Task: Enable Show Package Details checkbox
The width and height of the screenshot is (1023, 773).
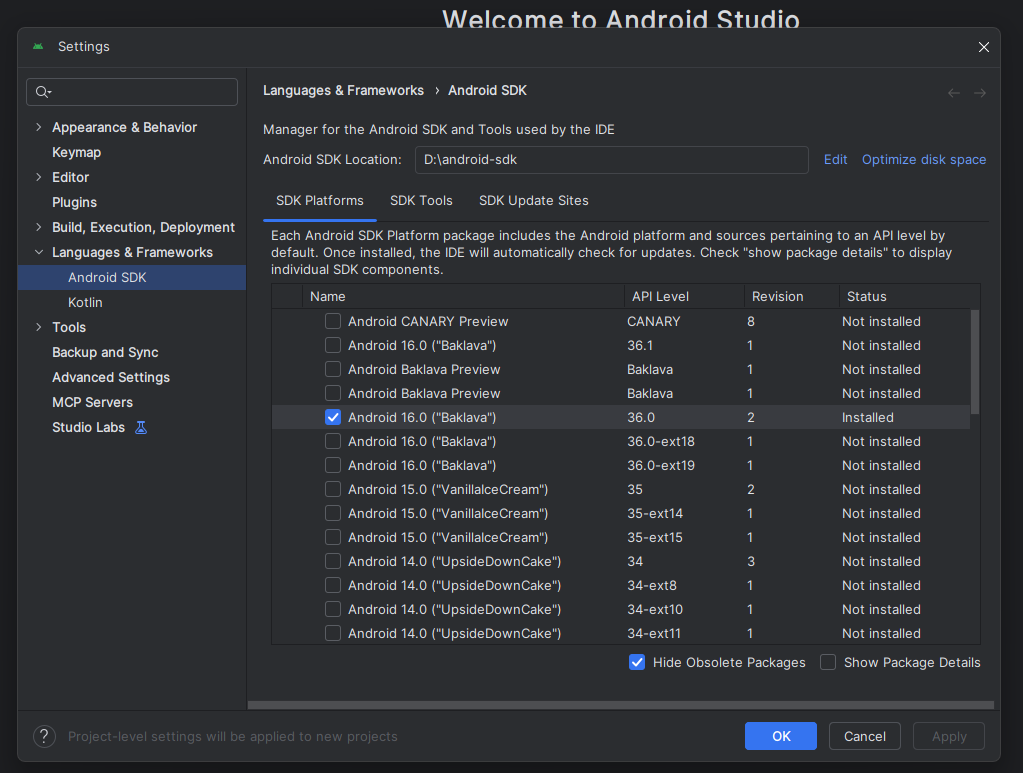Action: (828, 662)
